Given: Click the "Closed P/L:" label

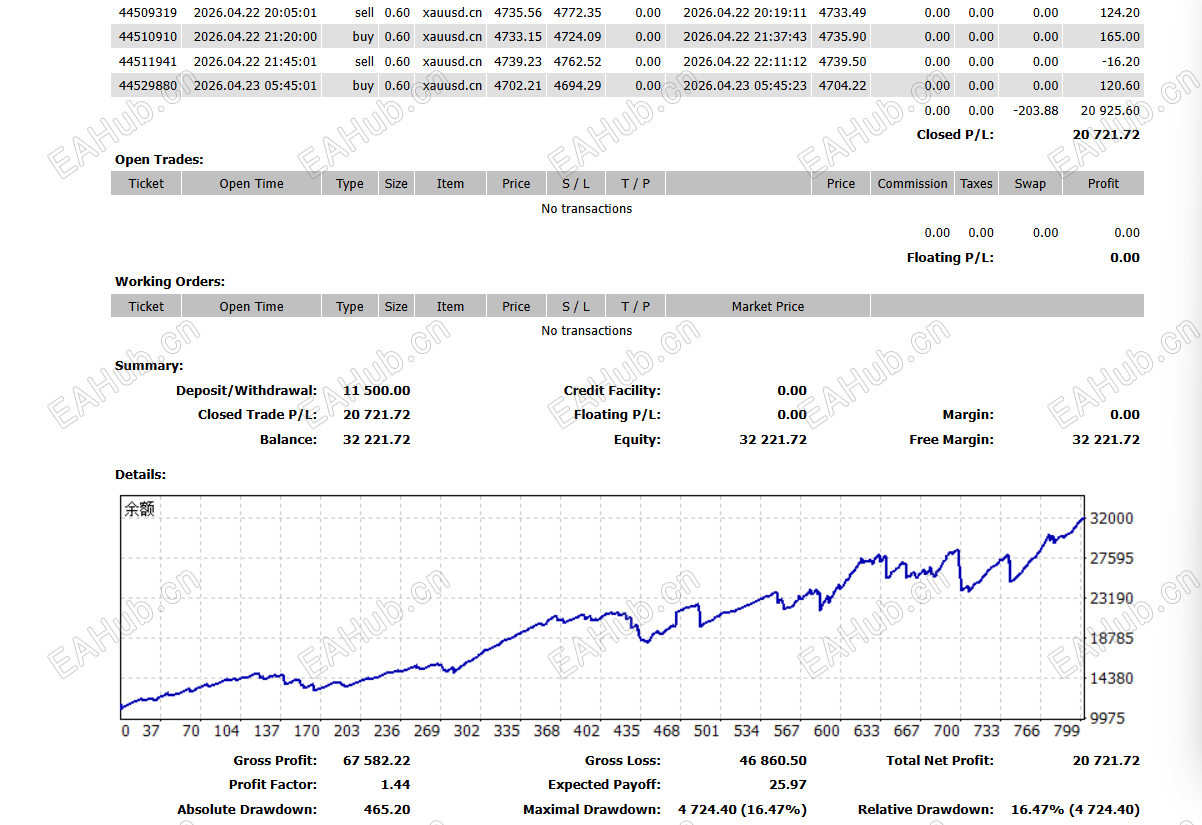Looking at the screenshot, I should point(955,134).
